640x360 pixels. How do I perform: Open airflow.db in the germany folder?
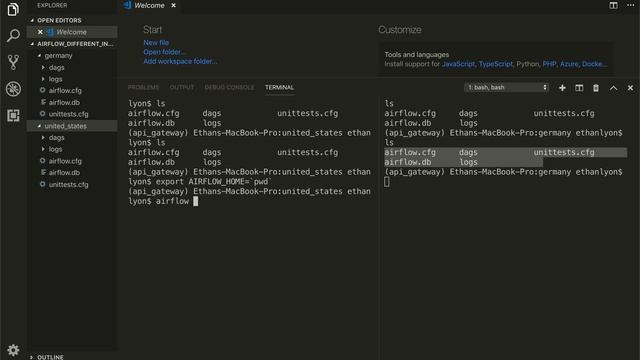click(x=64, y=102)
